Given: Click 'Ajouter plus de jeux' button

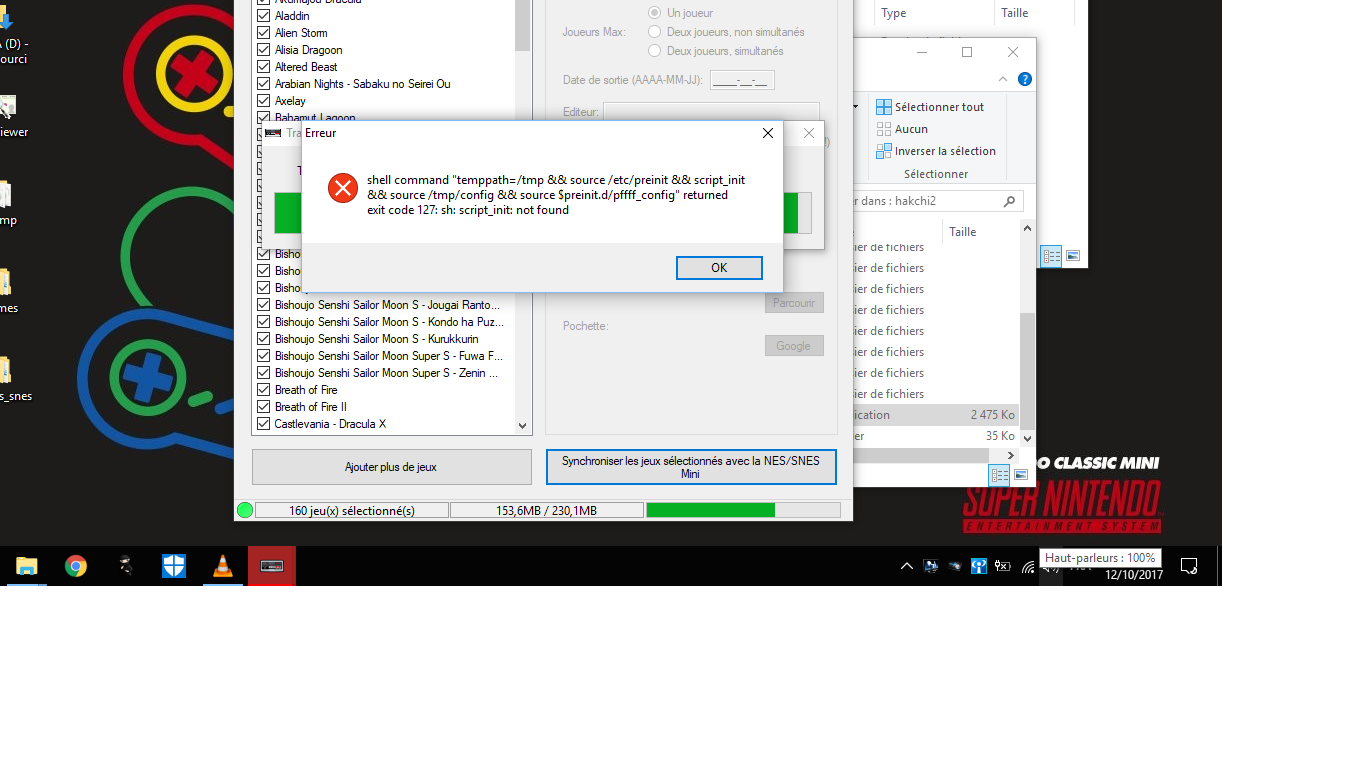Looking at the screenshot, I should 391,467.
